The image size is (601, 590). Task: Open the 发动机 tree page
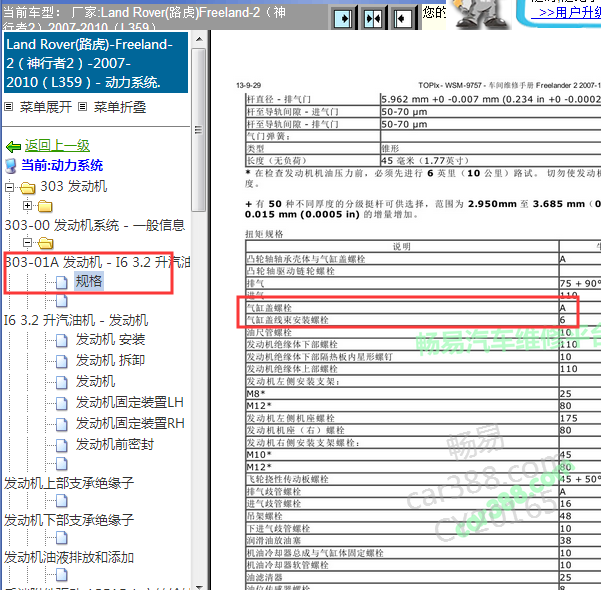pos(95,381)
